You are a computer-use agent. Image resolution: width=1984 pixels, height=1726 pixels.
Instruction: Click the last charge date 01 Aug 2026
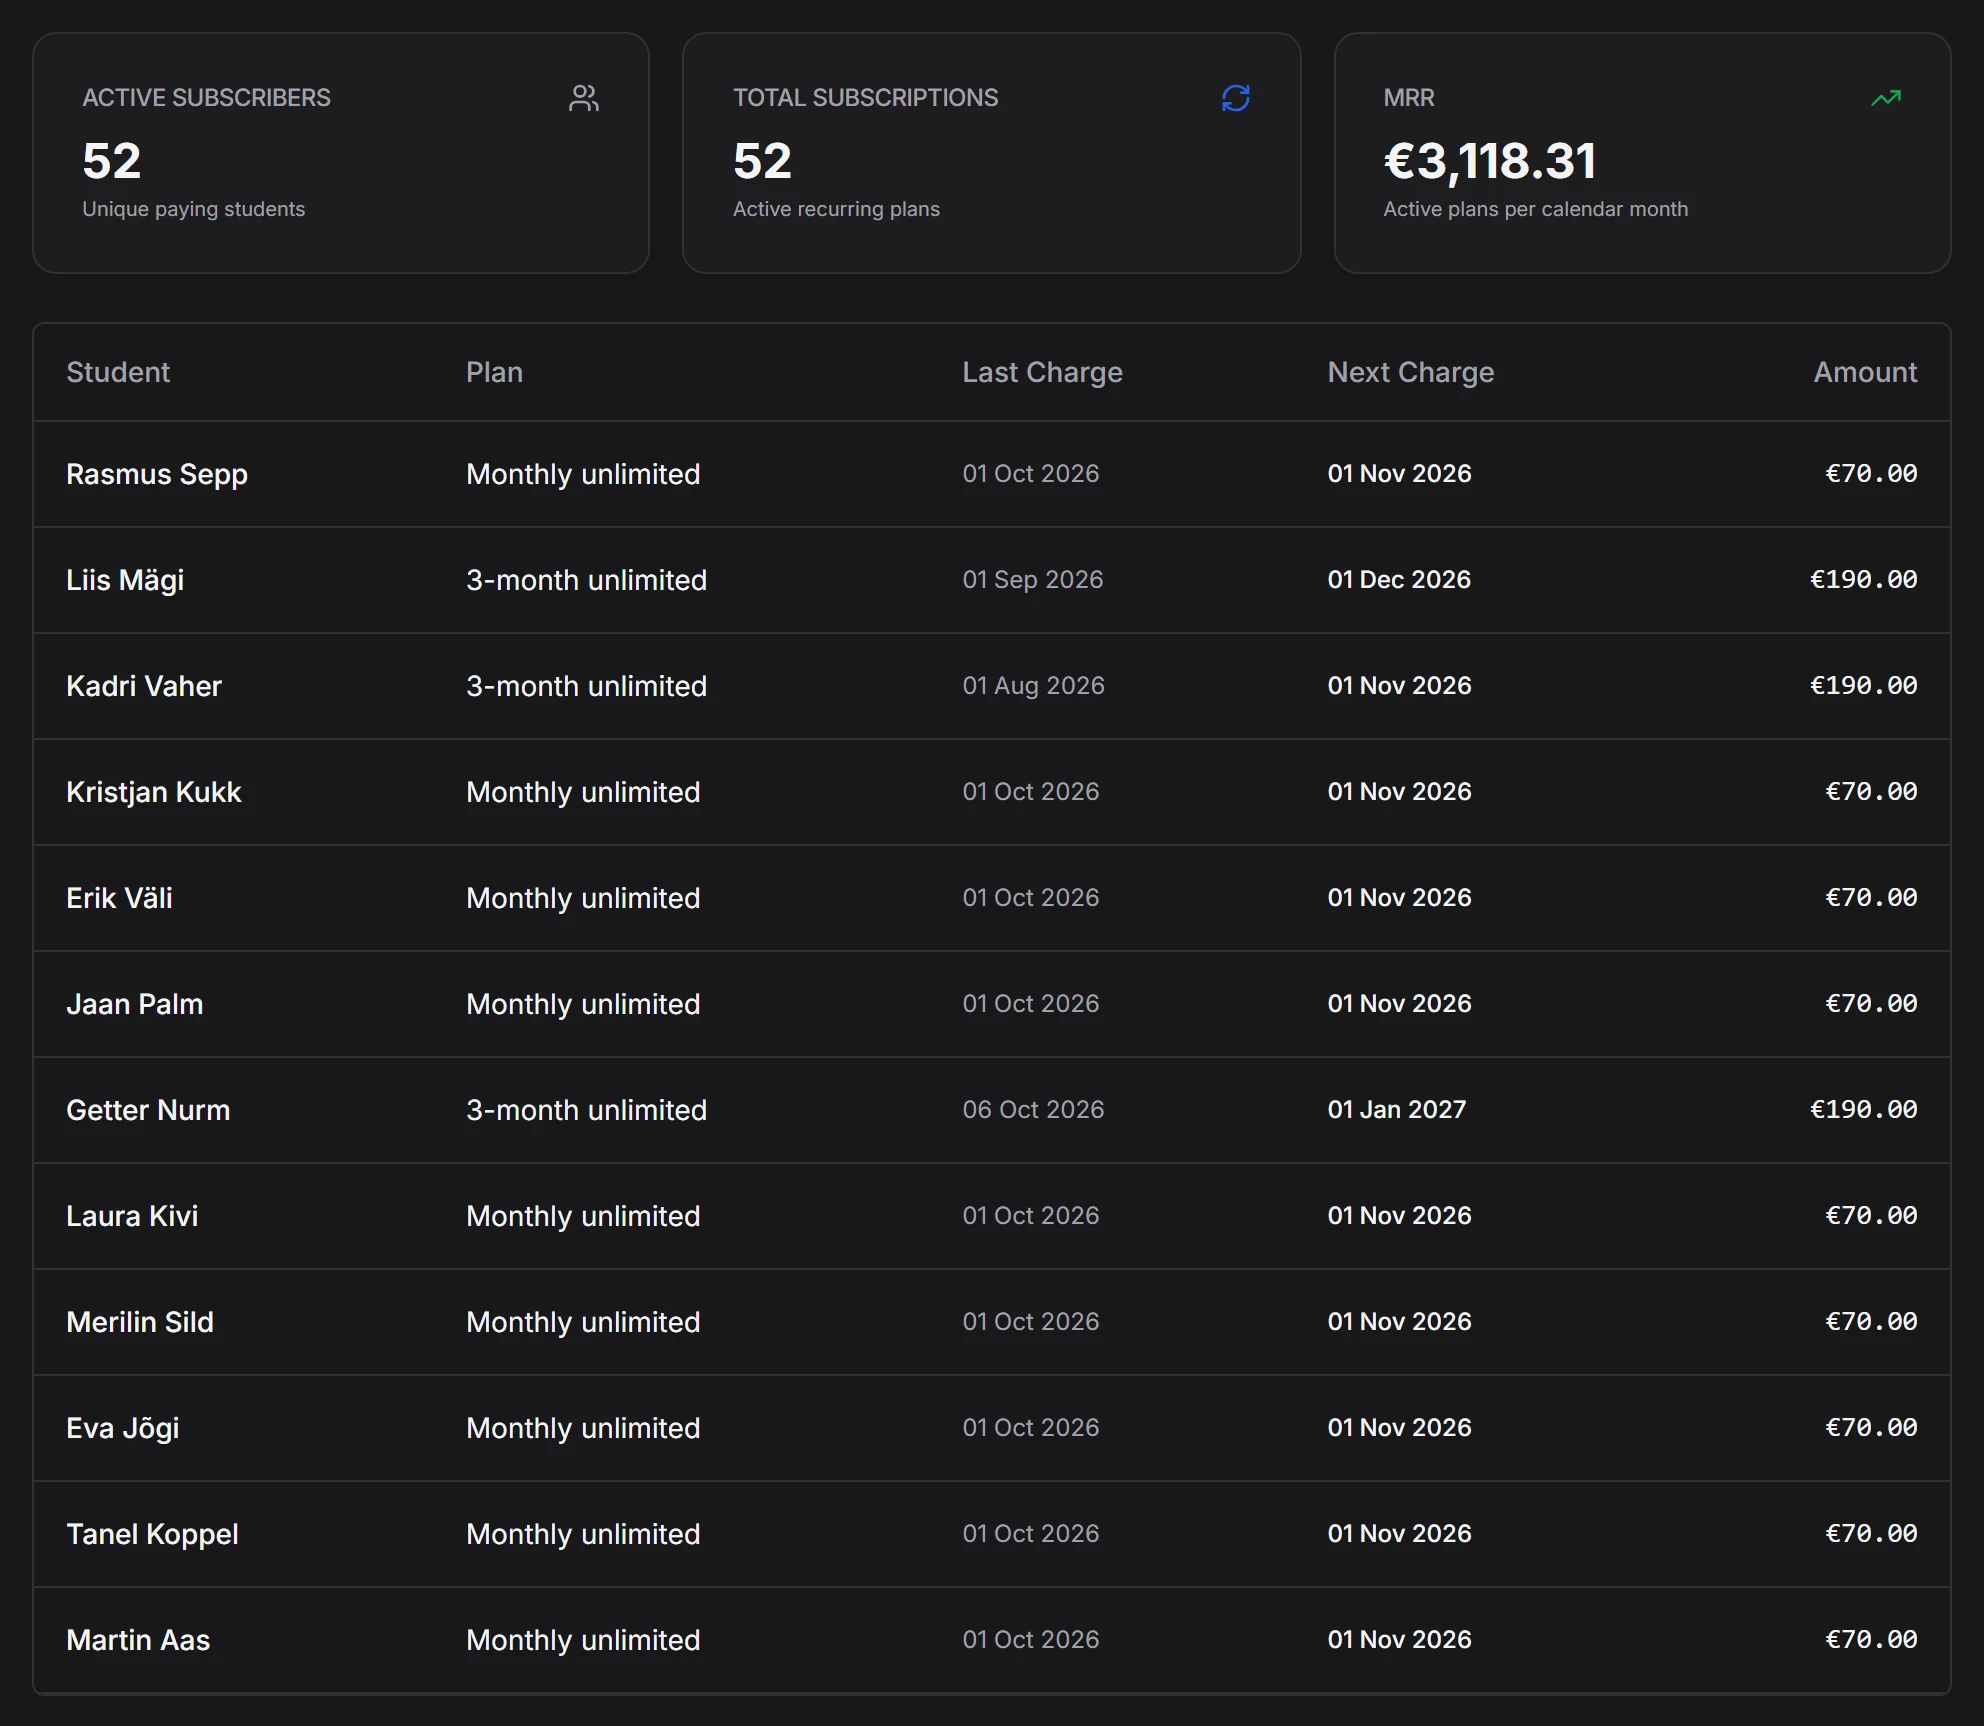pyautogui.click(x=1033, y=686)
